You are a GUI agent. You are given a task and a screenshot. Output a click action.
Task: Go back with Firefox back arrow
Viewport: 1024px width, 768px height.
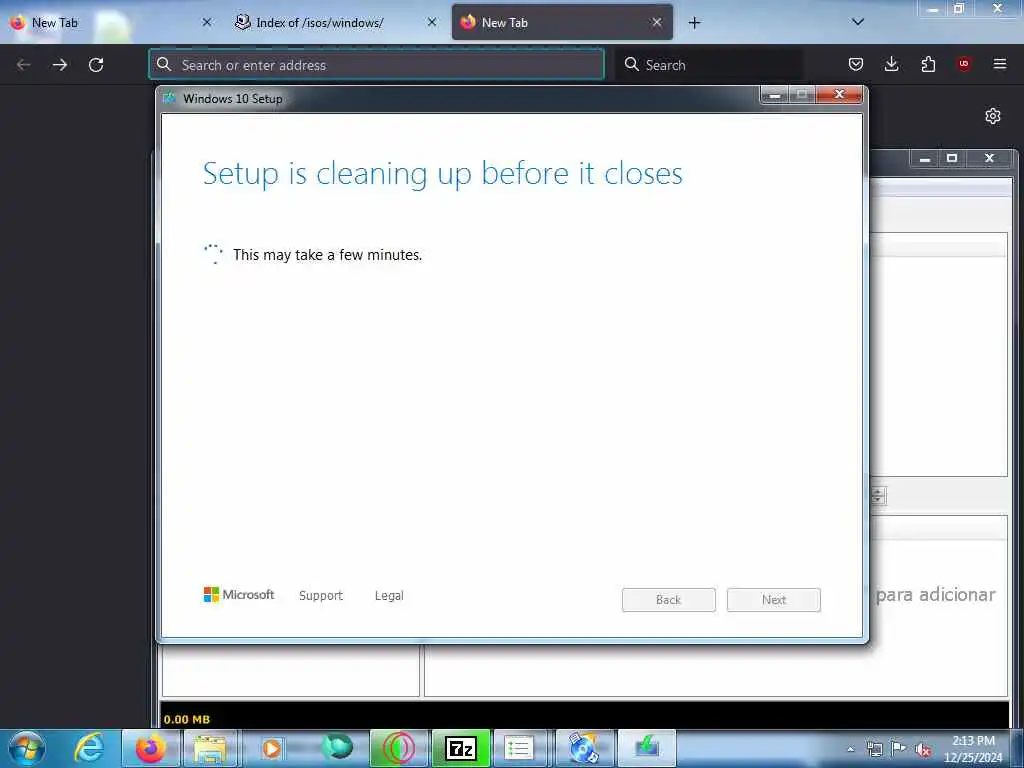tap(24, 65)
